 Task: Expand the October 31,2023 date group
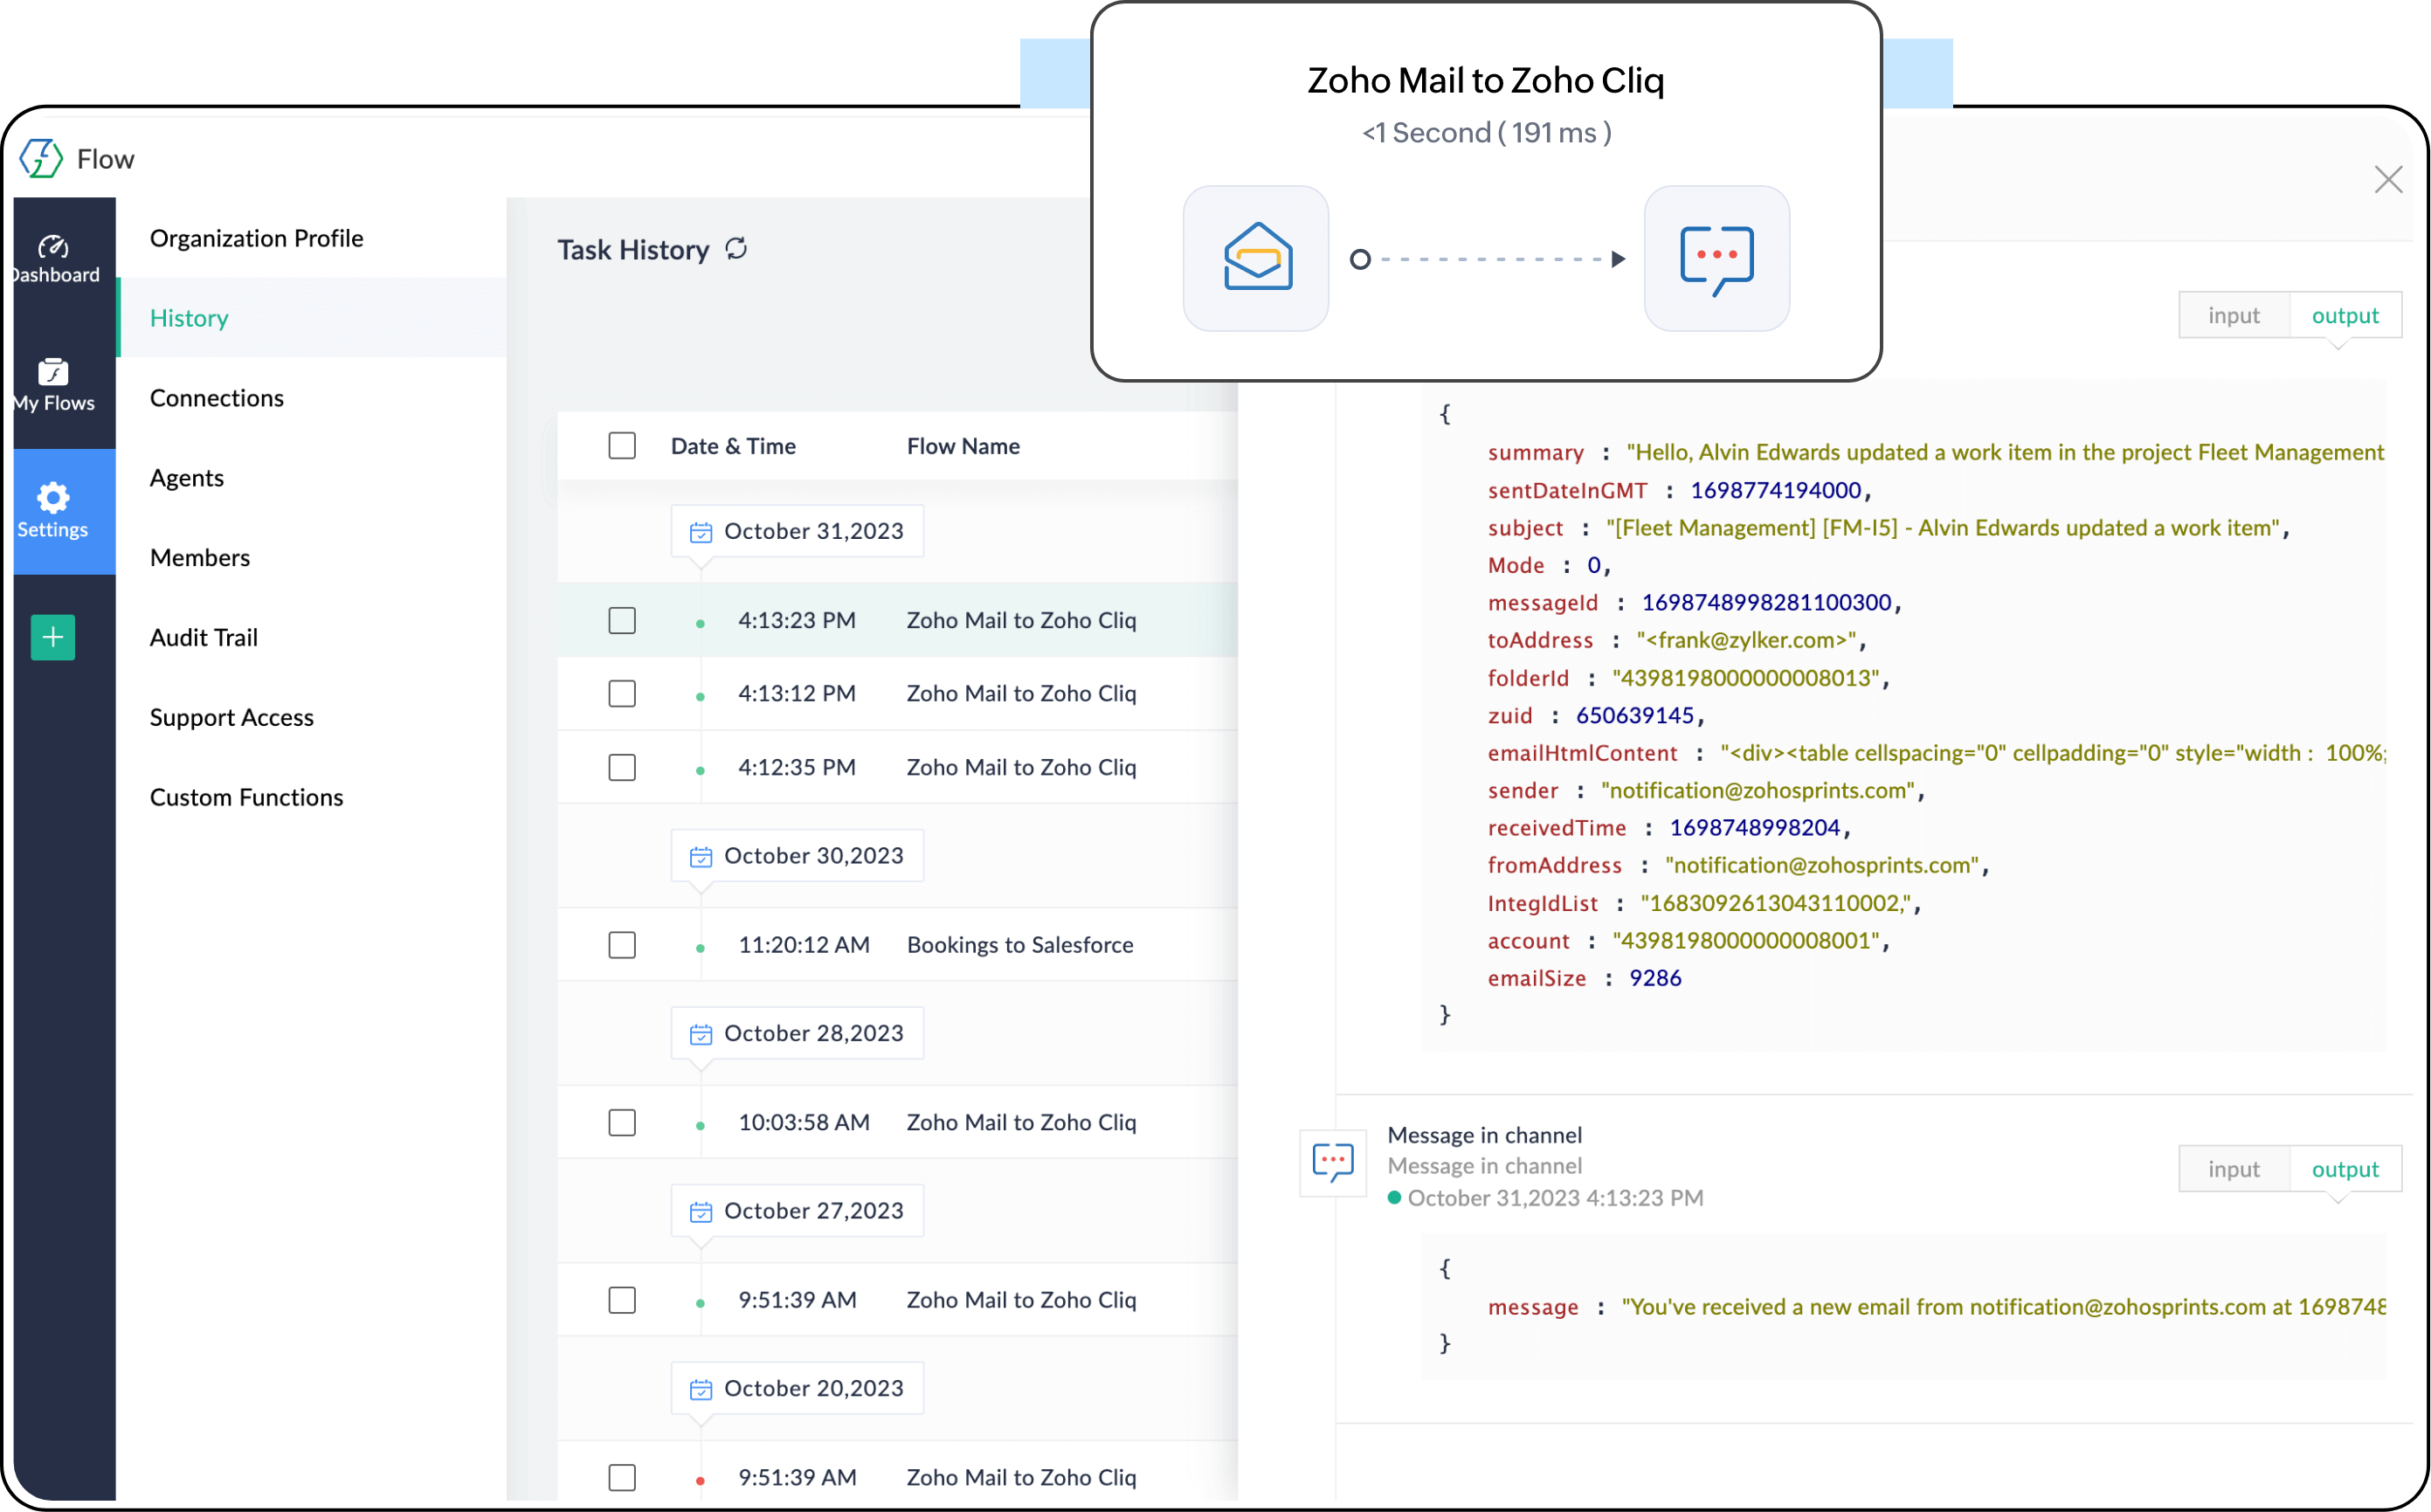coord(797,531)
